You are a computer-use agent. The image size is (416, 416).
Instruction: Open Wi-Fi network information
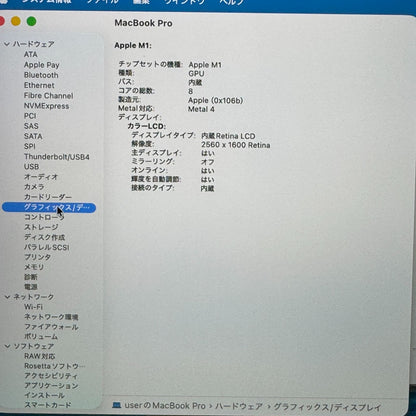point(33,307)
